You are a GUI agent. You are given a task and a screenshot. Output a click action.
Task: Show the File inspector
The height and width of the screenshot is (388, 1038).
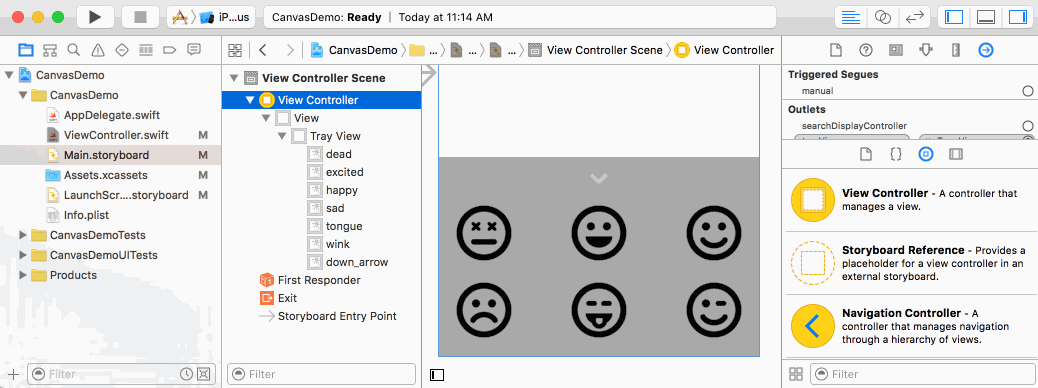[835, 50]
